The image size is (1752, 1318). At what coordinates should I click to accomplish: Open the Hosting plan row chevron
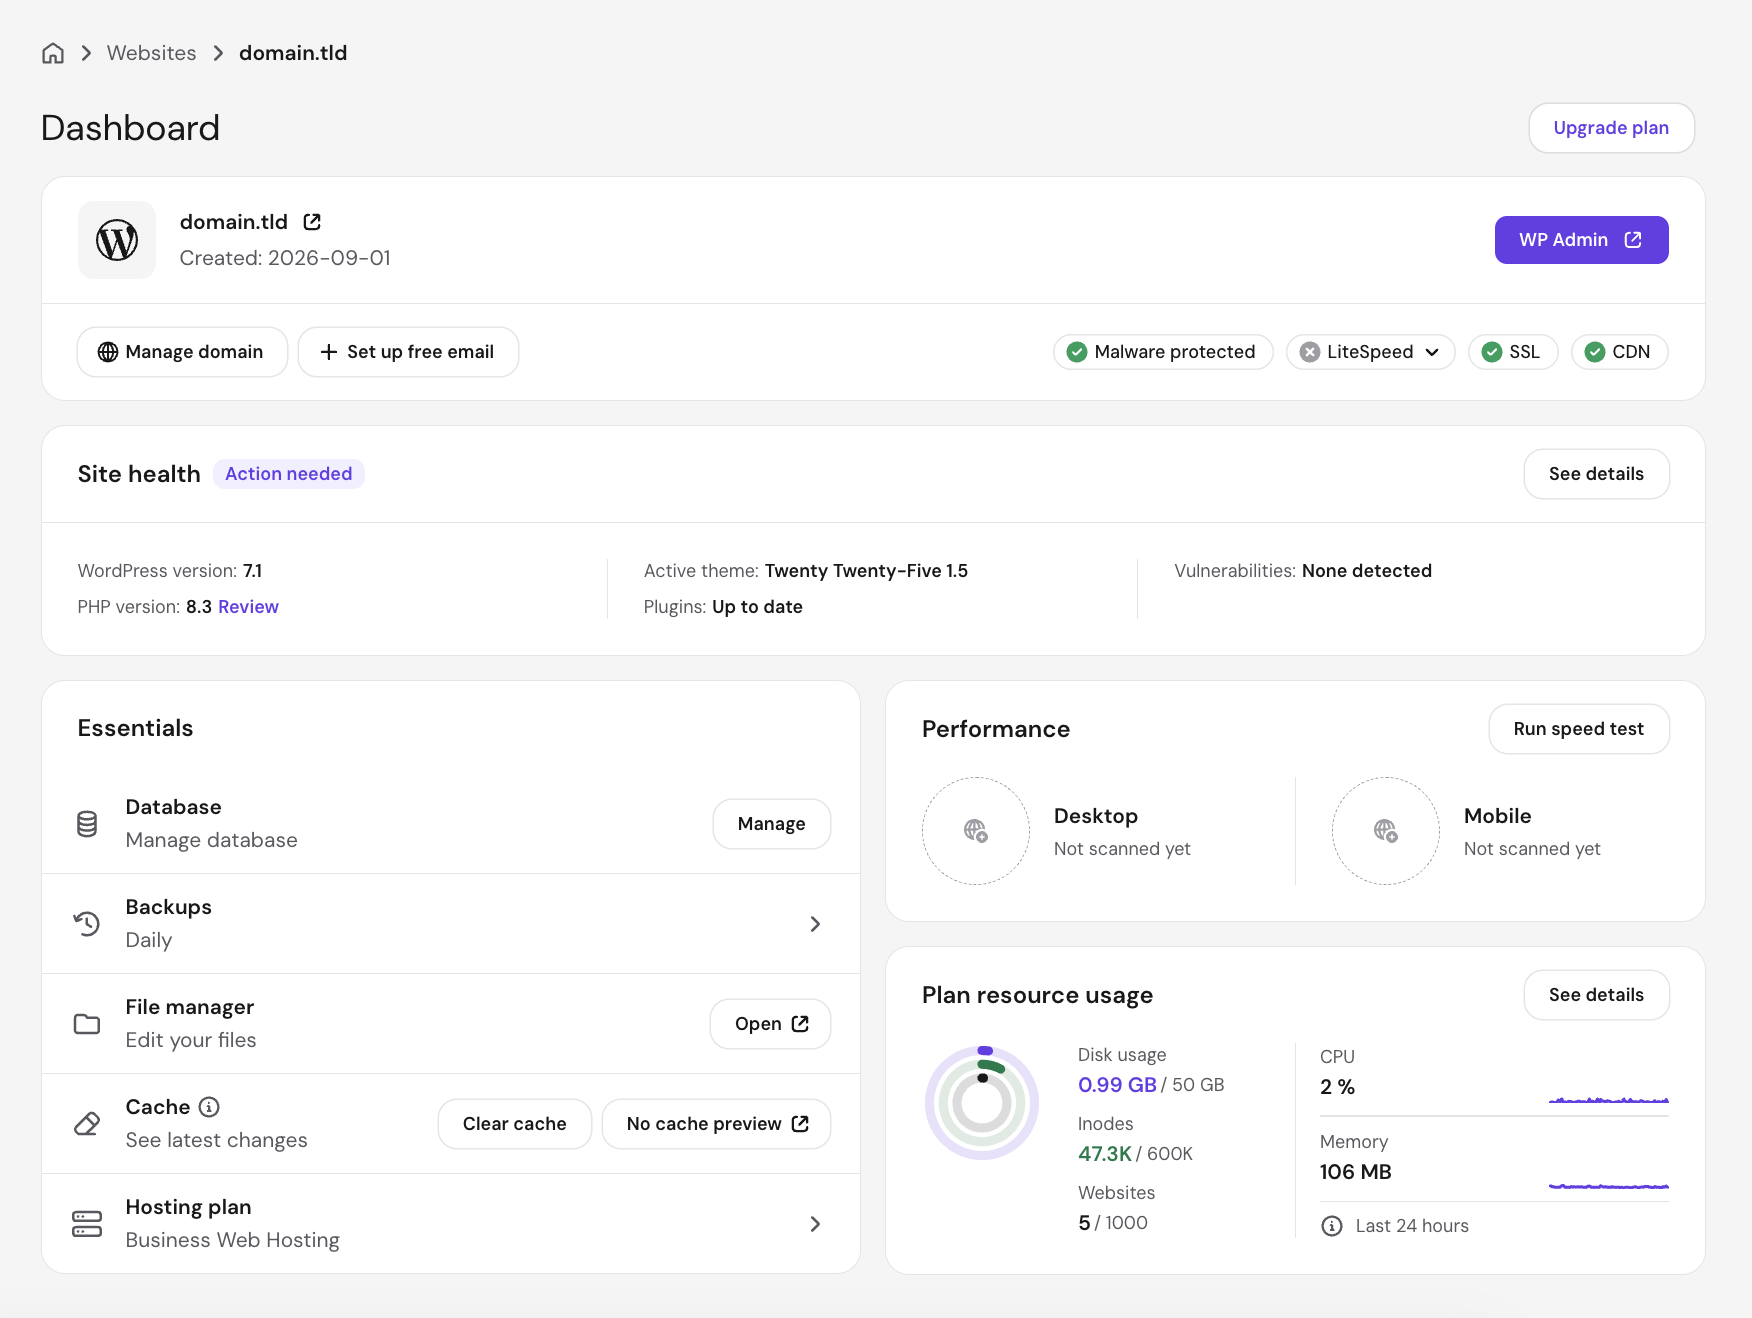(x=815, y=1224)
